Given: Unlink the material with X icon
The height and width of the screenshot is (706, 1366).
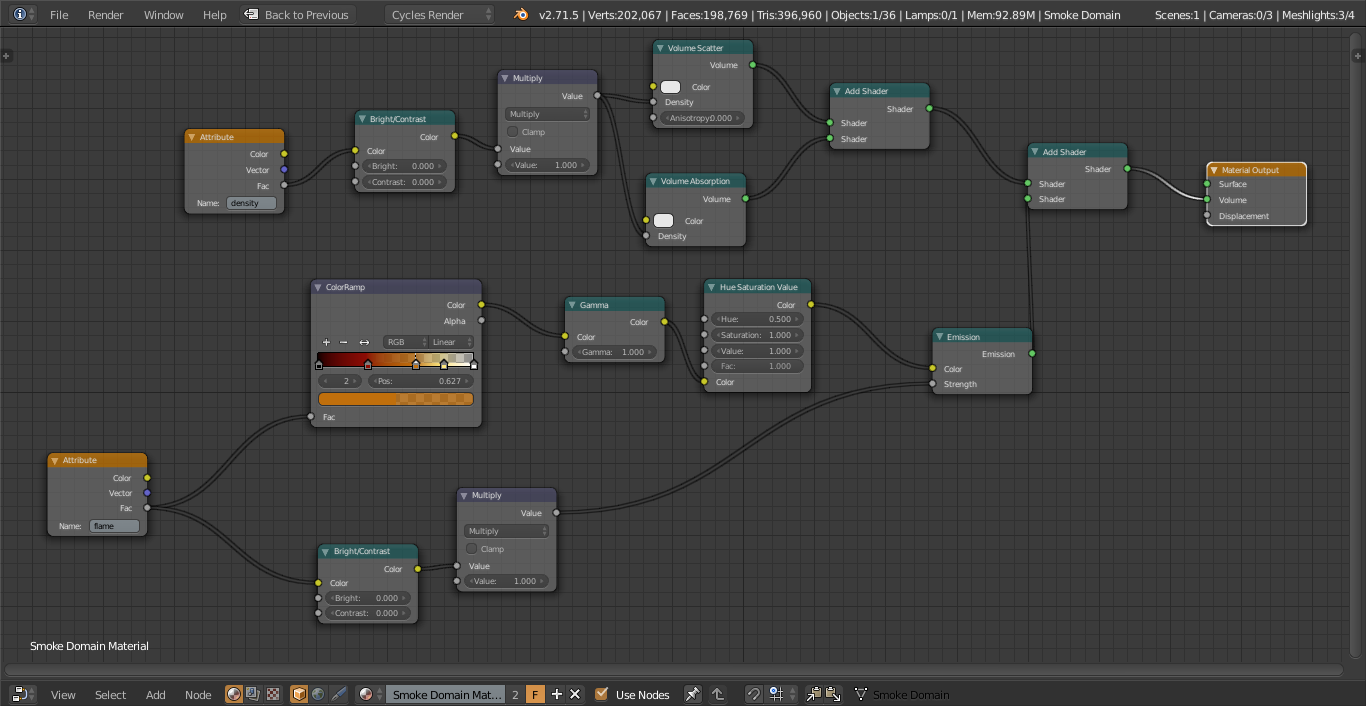Looking at the screenshot, I should click(575, 694).
